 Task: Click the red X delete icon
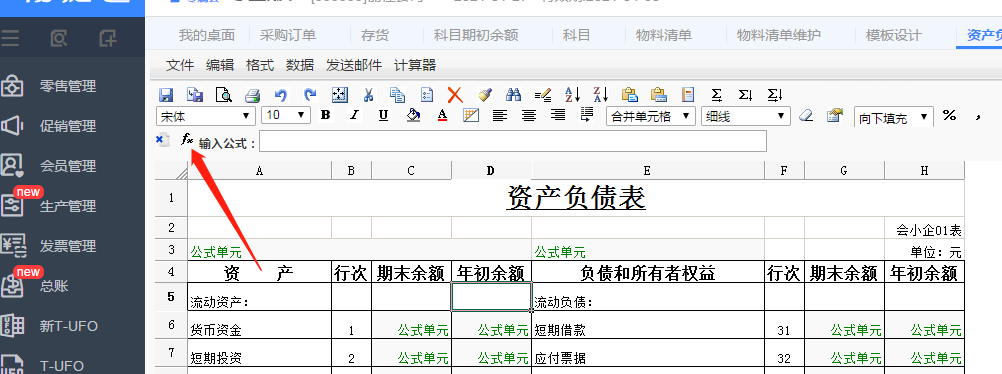coord(454,95)
